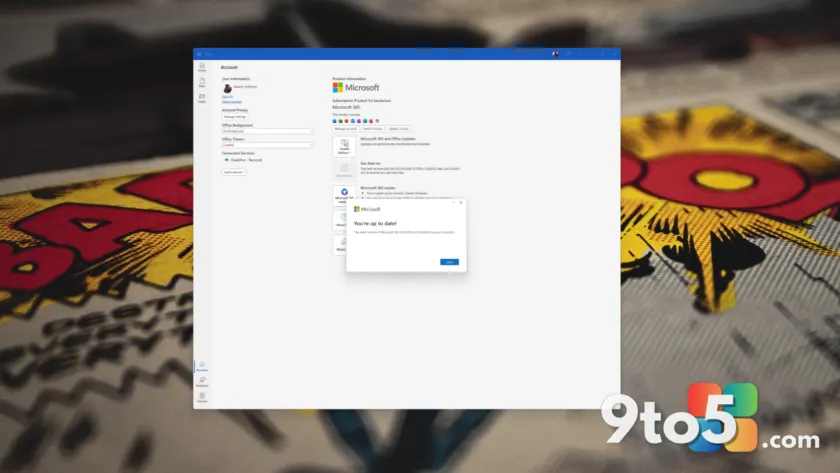Click the app grid icon in title bar
Viewport: 840px width, 473px height.
[199, 54]
